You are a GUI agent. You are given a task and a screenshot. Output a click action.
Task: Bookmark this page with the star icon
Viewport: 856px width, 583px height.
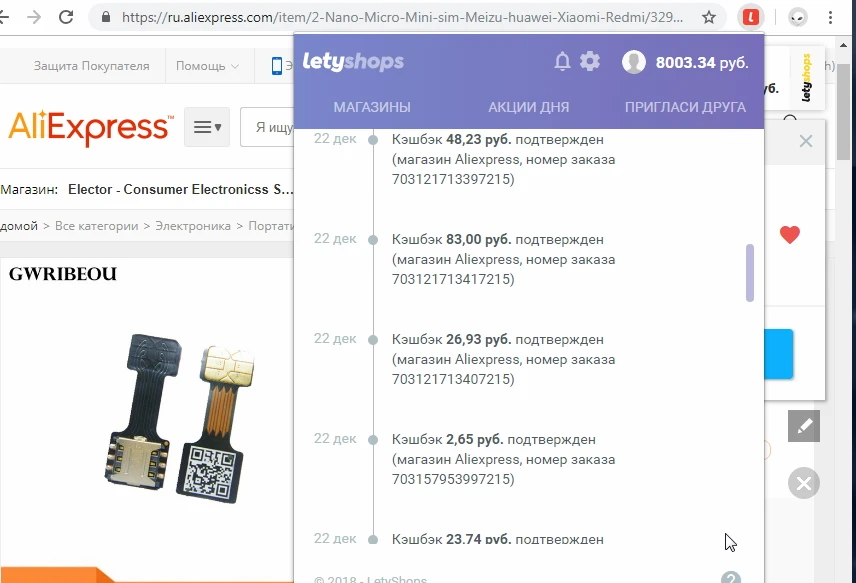coord(709,17)
